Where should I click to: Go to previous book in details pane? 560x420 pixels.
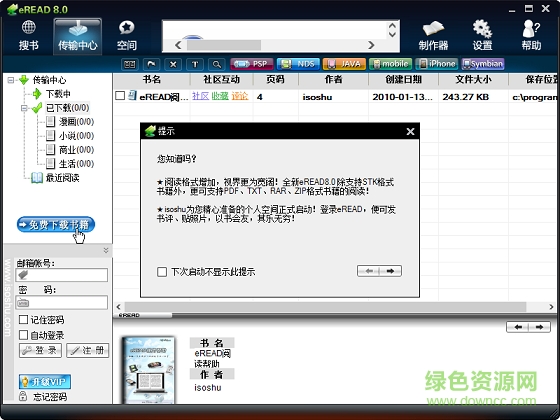[518, 327]
